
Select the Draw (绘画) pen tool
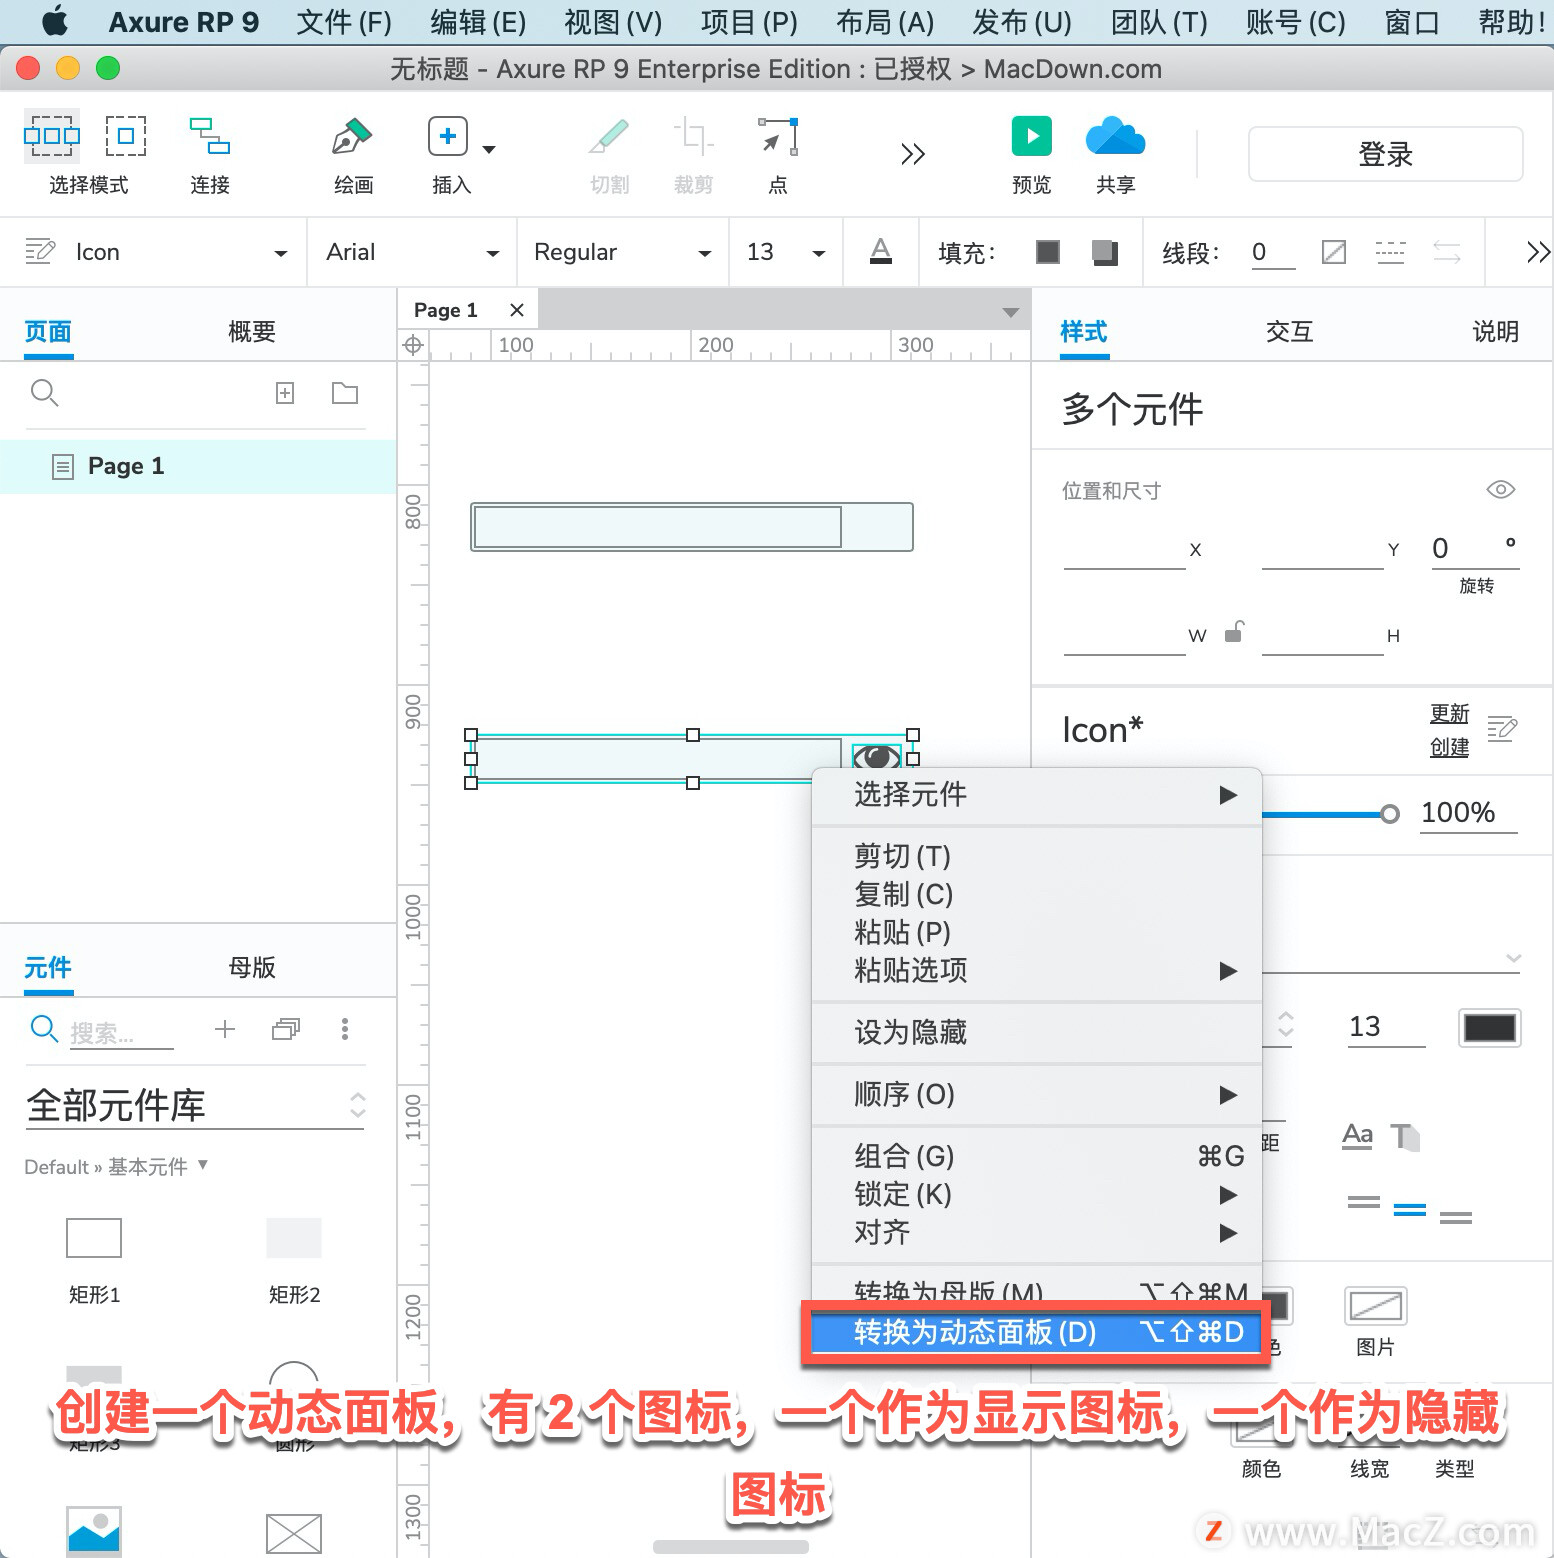tap(352, 136)
